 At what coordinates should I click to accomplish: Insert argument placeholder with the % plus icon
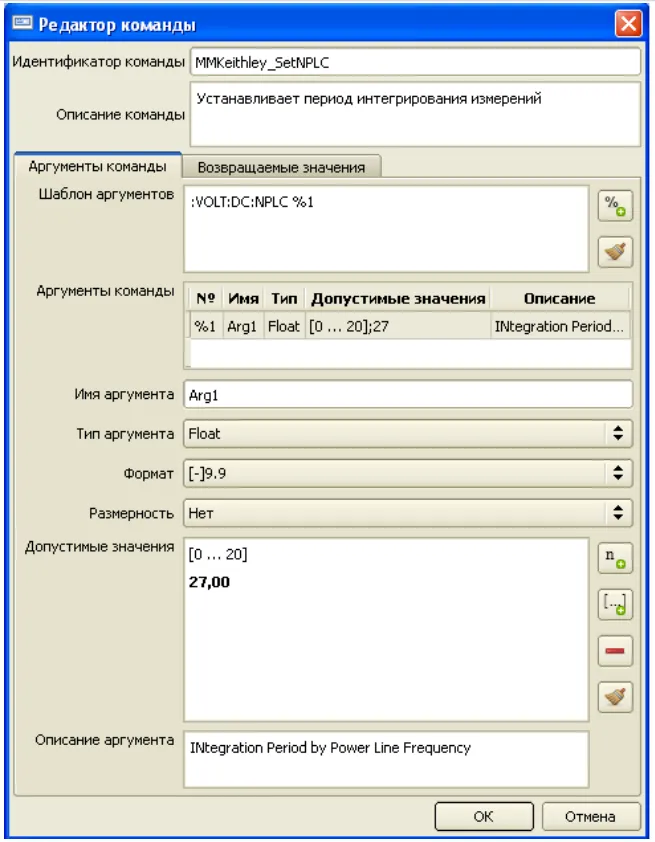click(615, 206)
